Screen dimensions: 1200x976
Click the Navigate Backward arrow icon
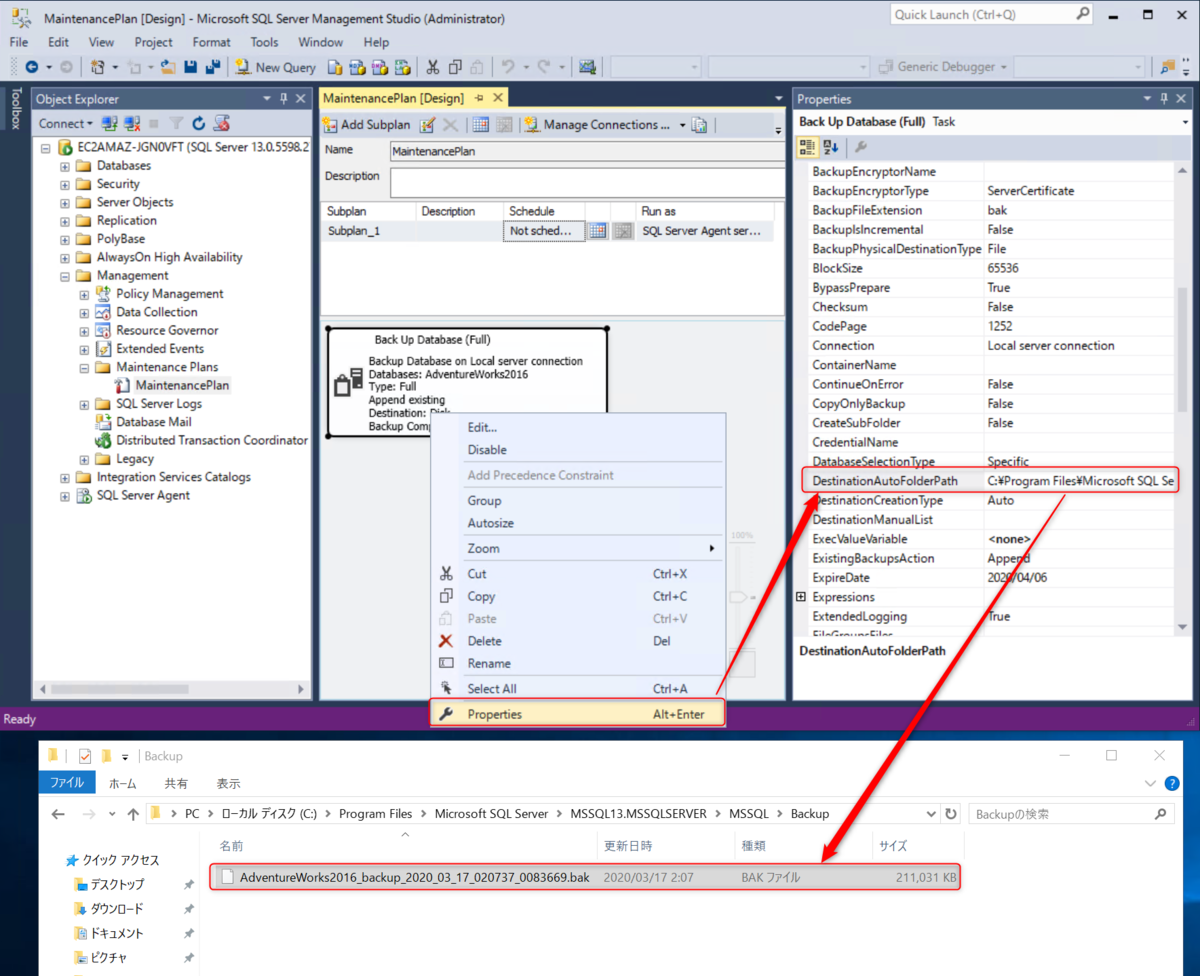[x=32, y=67]
